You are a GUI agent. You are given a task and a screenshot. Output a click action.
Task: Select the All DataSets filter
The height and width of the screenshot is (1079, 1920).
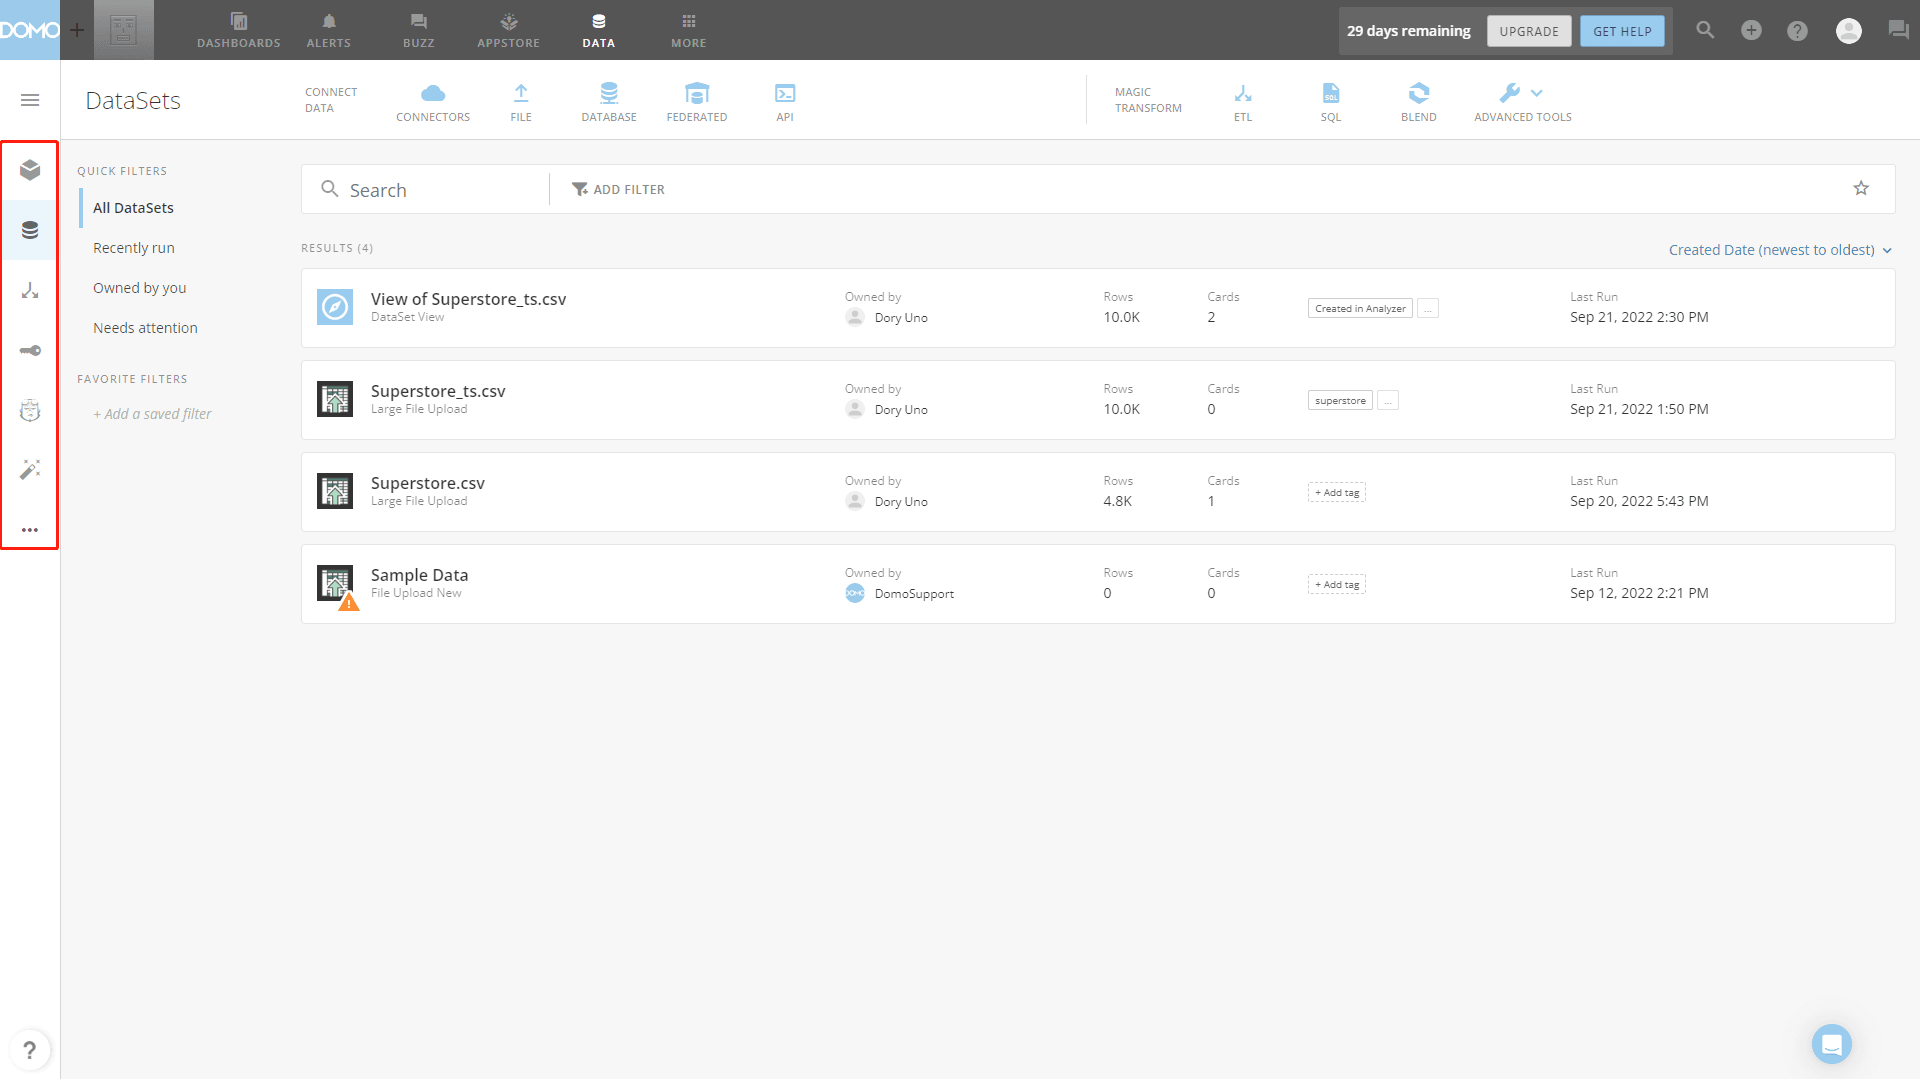133,208
